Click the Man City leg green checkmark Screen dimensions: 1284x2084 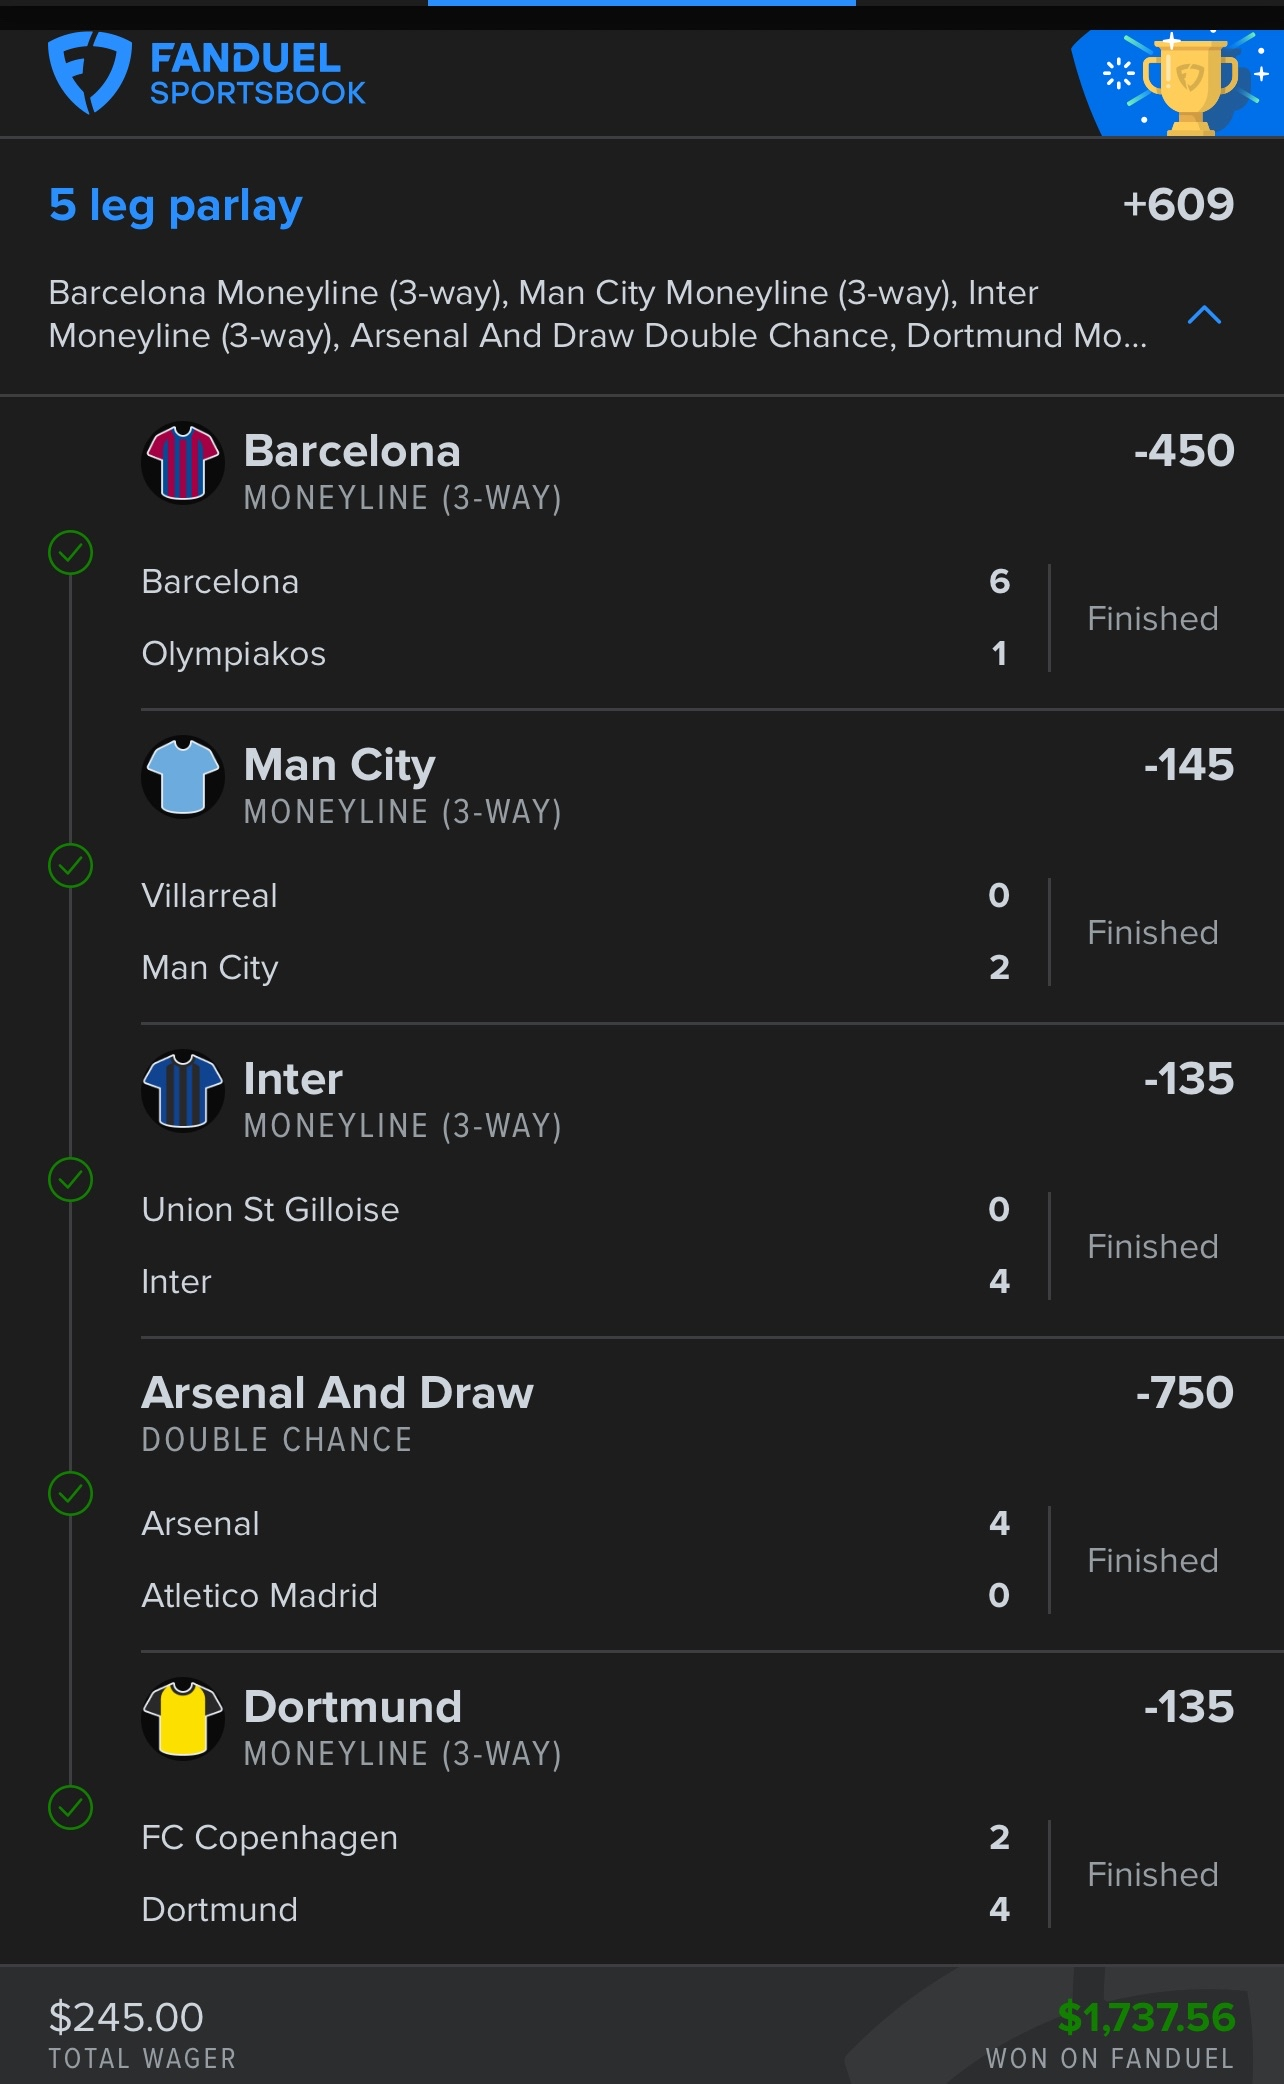(71, 866)
